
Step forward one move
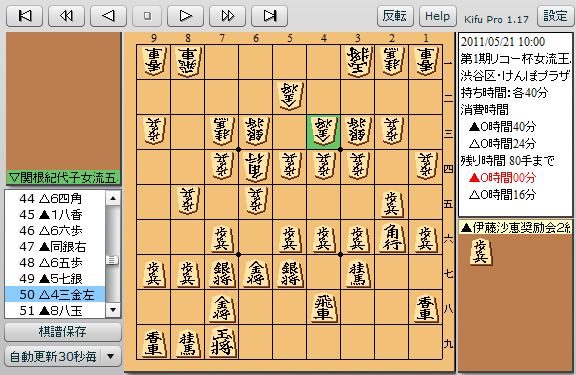(186, 16)
